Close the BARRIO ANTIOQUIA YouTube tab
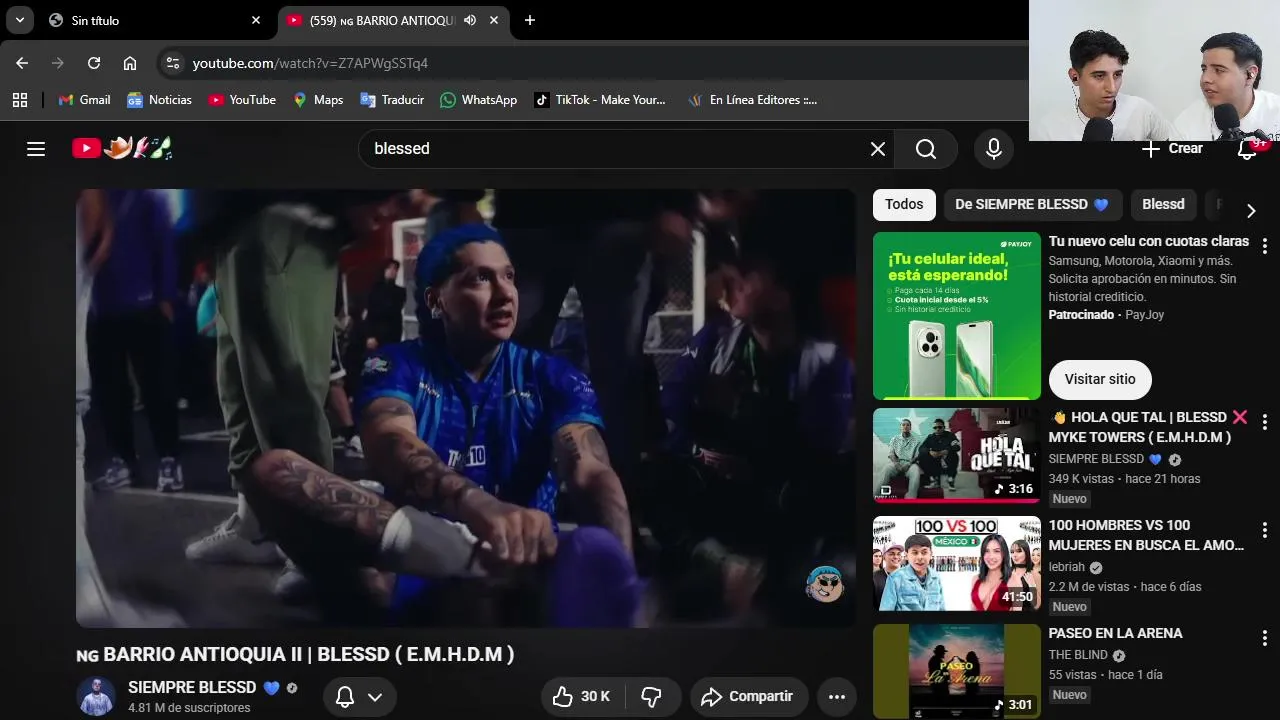 494,20
